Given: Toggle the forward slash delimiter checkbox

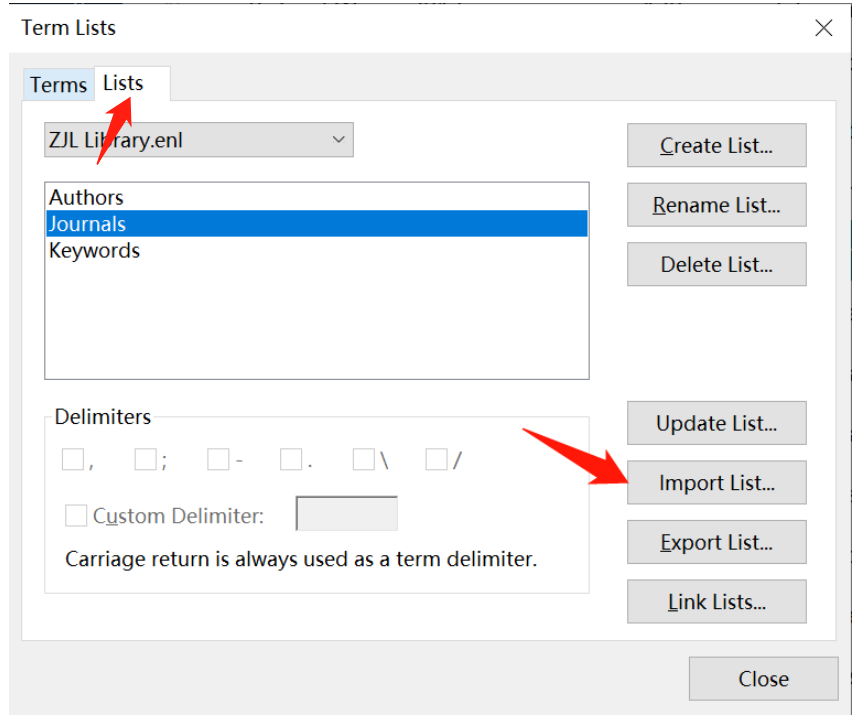Looking at the screenshot, I should 436,460.
